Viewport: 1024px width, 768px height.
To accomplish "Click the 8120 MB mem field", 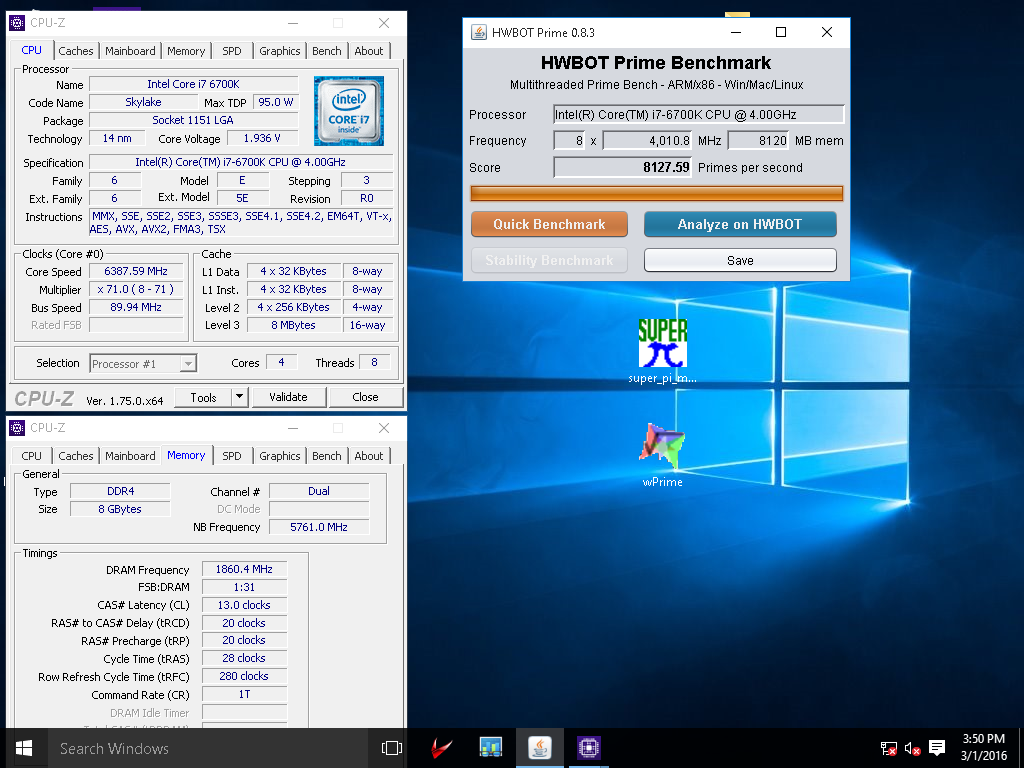I will click(x=758, y=140).
